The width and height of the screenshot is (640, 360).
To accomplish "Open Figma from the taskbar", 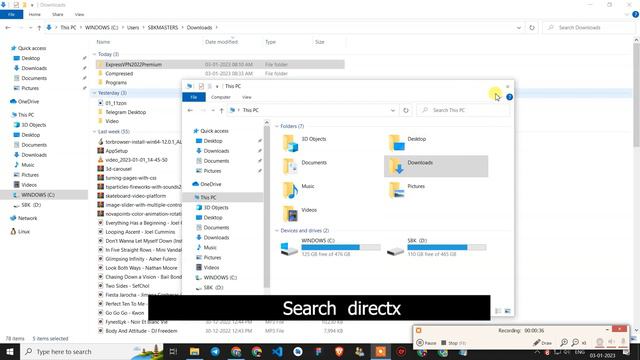I will (x=318, y=351).
